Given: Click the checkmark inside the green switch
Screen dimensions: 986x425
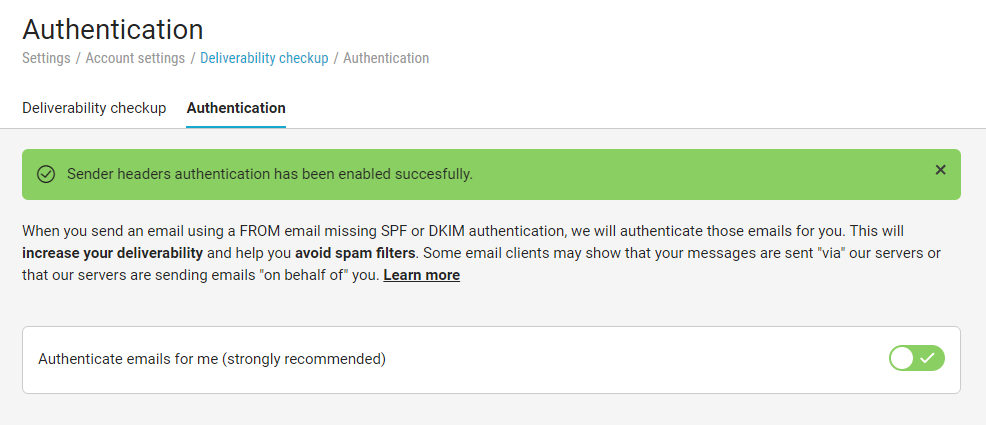Looking at the screenshot, I should (929, 358).
